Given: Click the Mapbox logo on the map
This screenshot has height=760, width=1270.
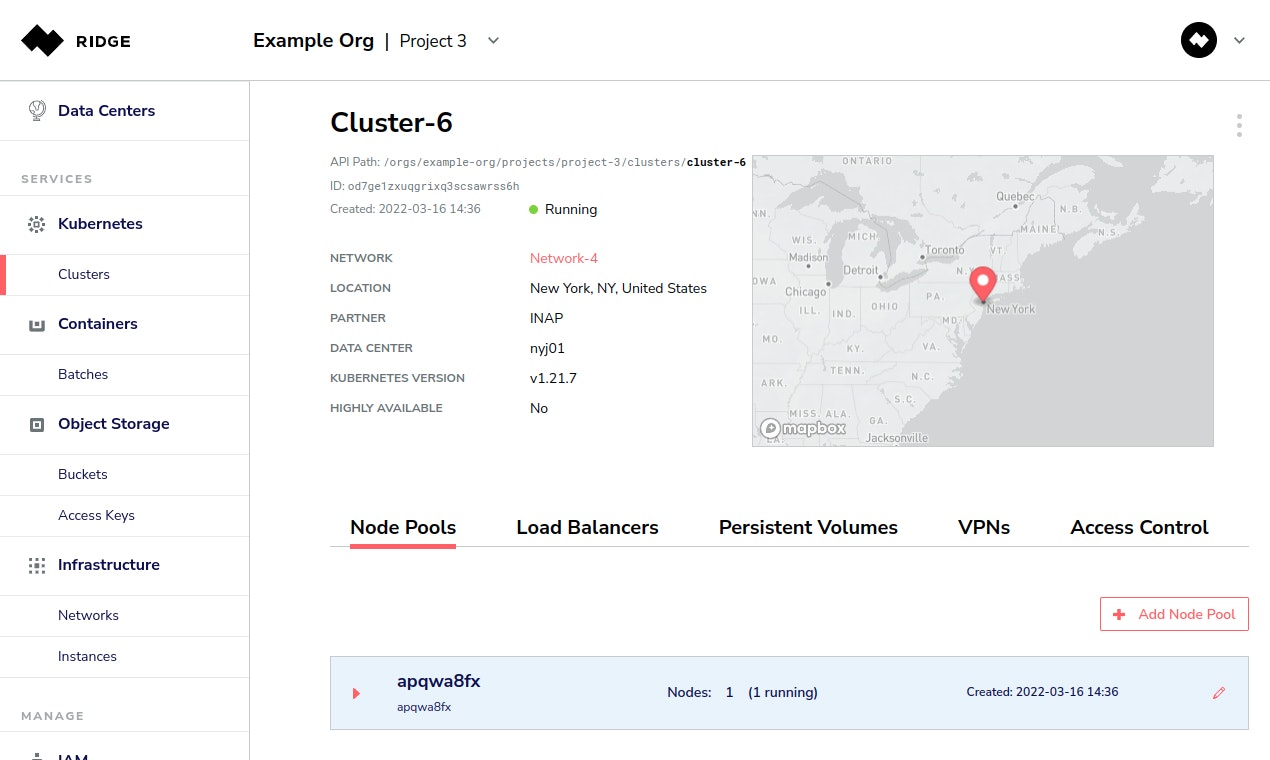Looking at the screenshot, I should point(803,428).
